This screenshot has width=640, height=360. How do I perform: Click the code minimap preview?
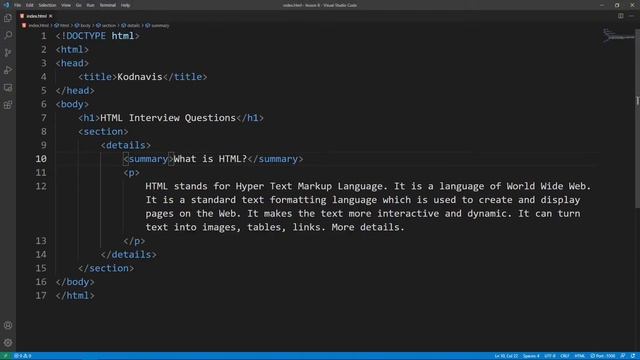point(618,36)
